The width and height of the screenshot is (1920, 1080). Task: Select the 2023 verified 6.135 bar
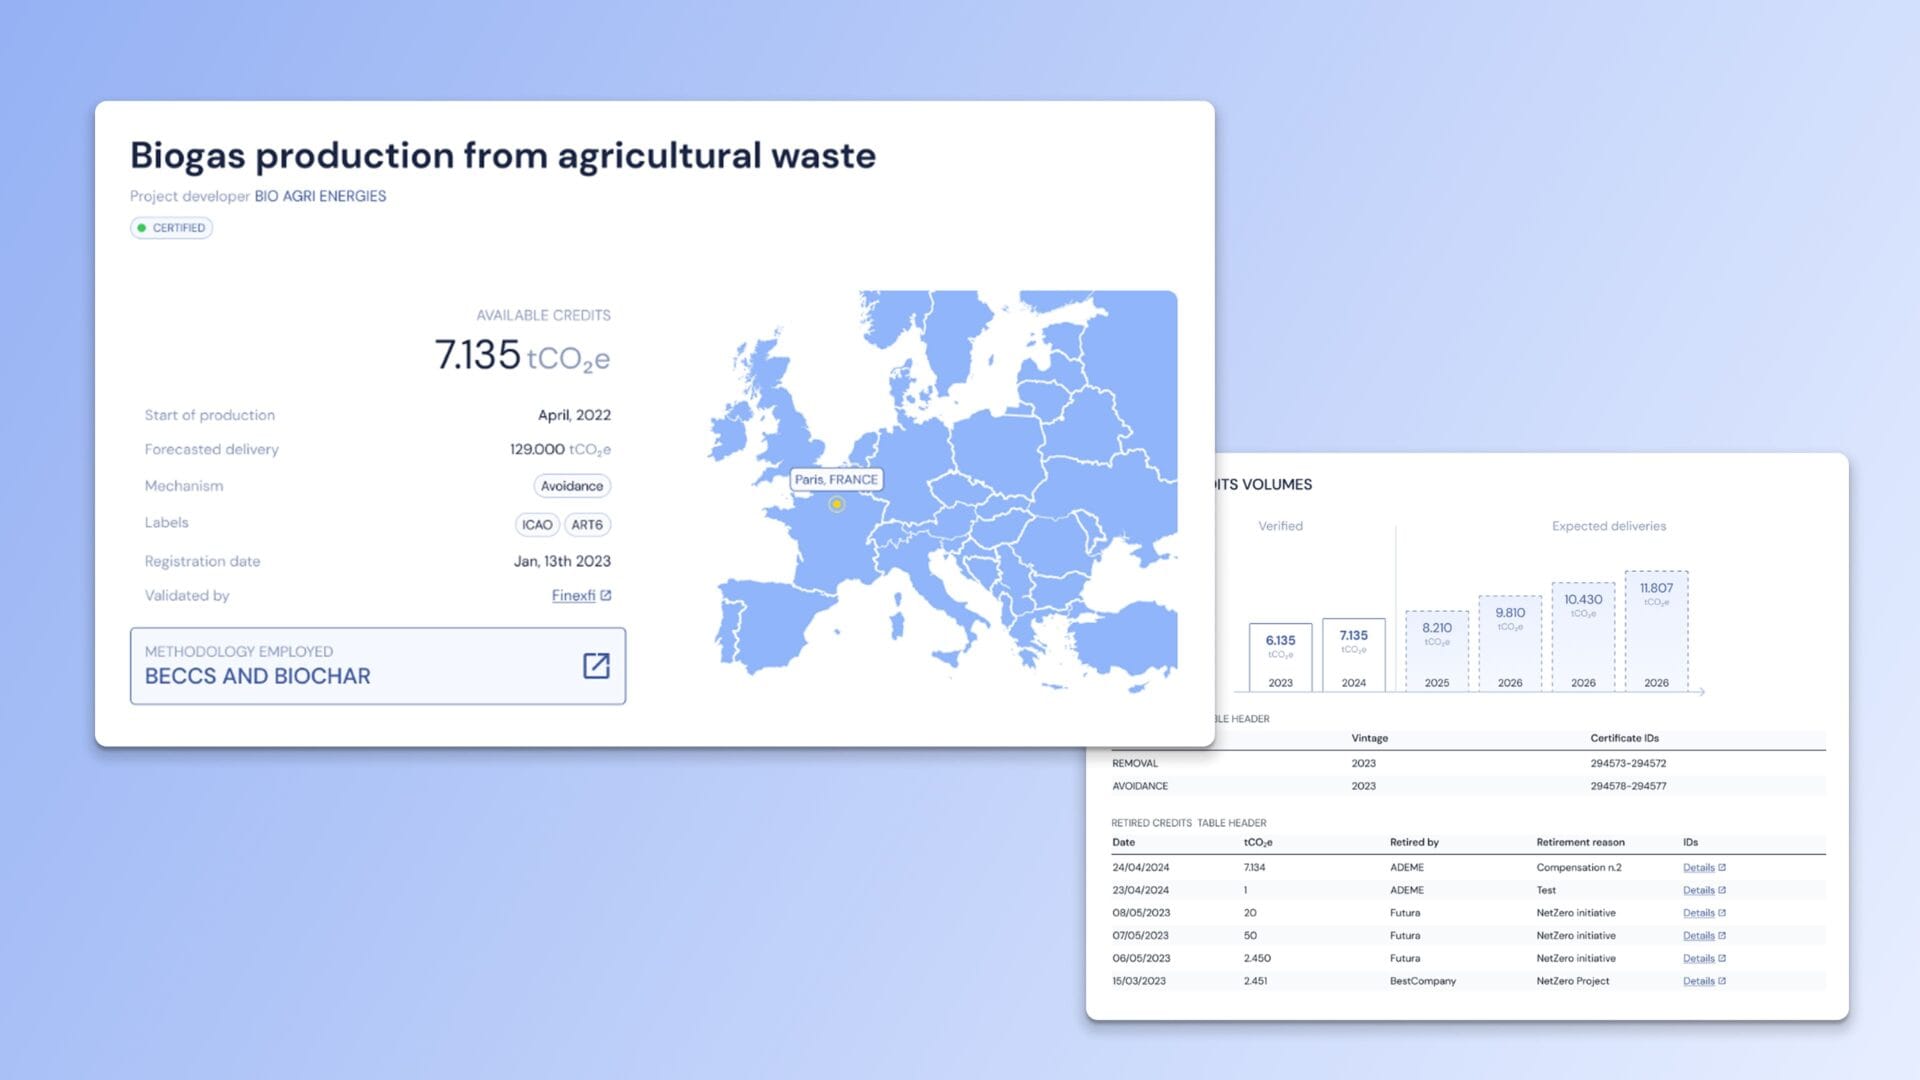(x=1280, y=657)
